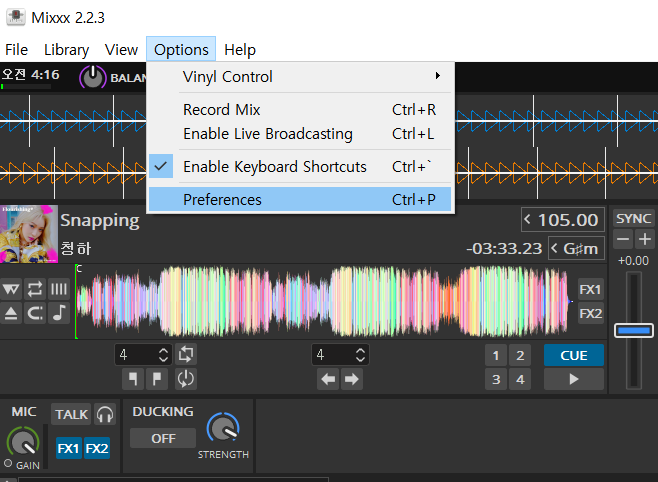Toggle FX1 on the deck
The height and width of the screenshot is (482, 658).
(x=590, y=289)
